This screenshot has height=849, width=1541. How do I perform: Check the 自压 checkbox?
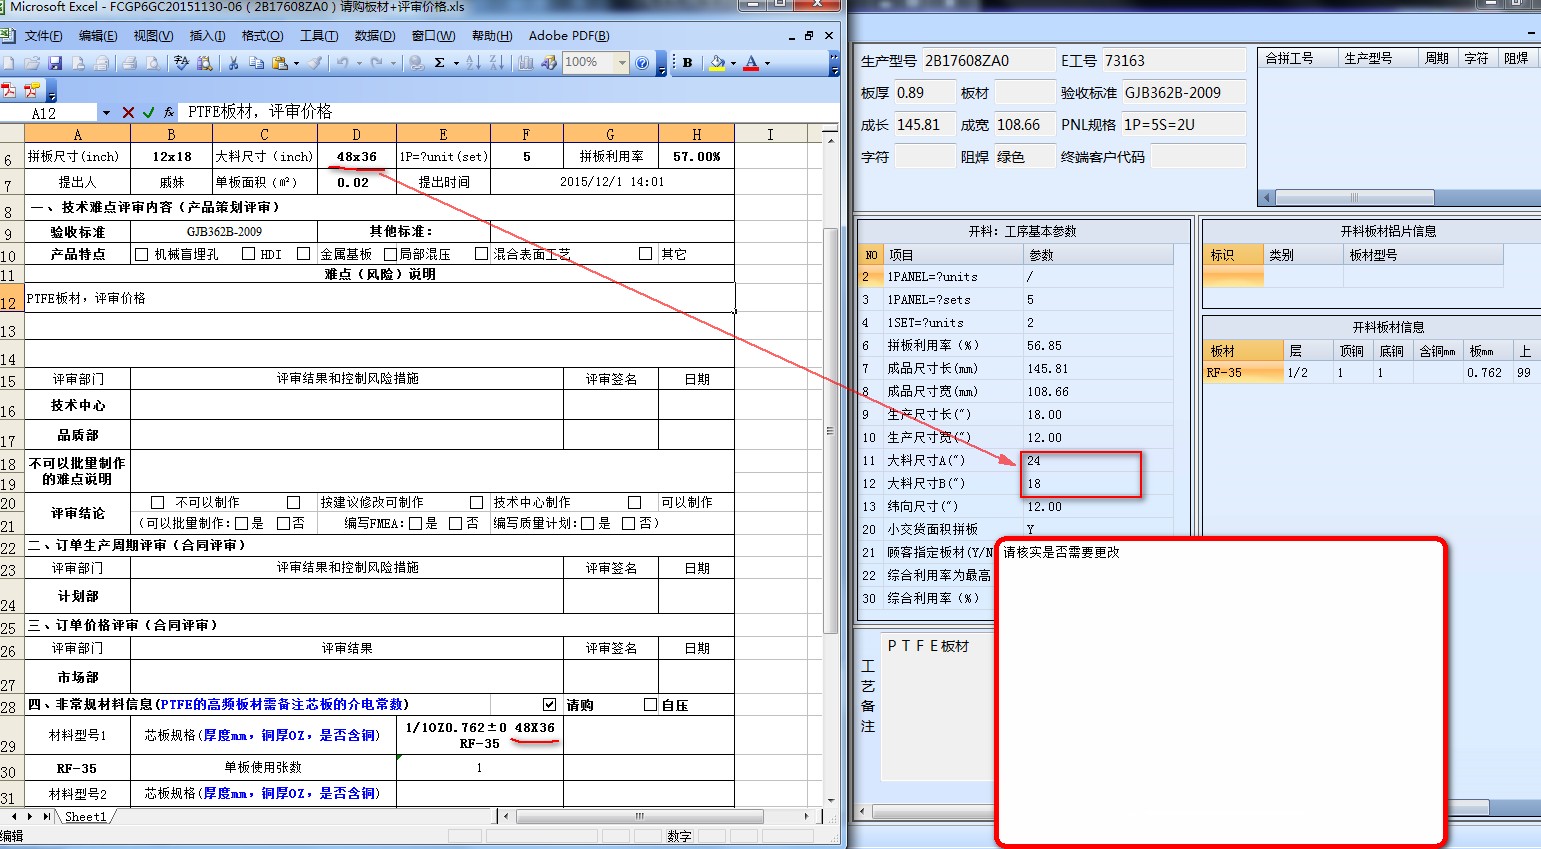click(651, 704)
